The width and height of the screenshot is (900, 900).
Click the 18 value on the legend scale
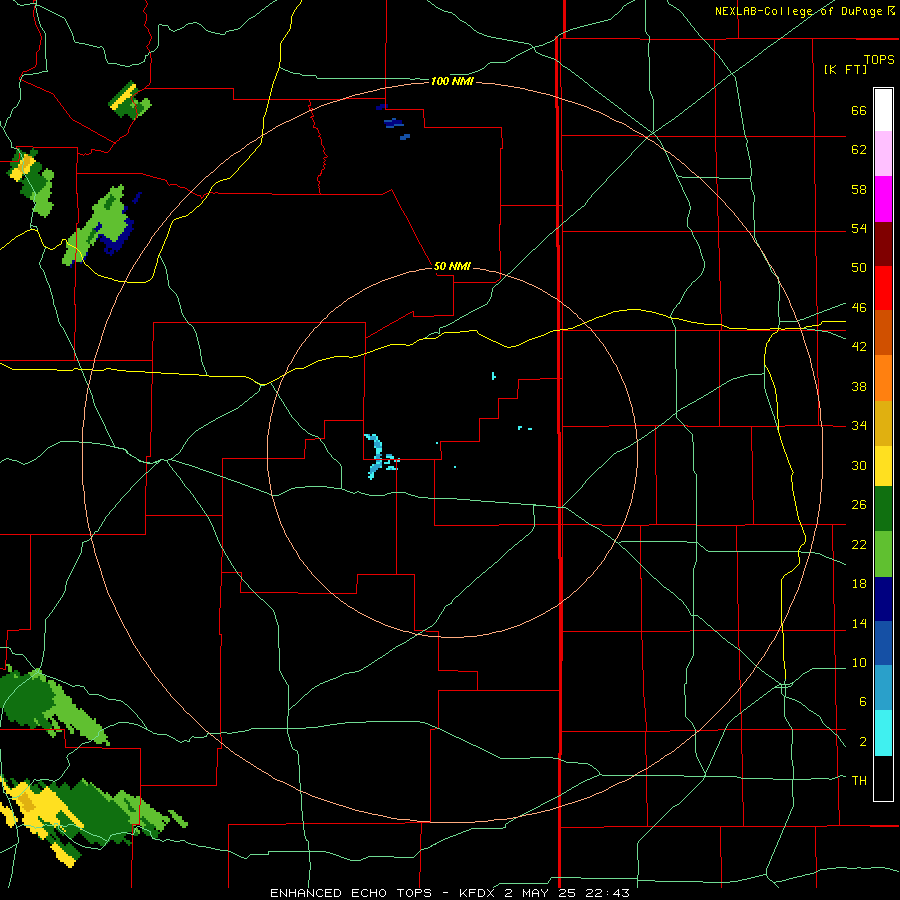pyautogui.click(x=859, y=584)
